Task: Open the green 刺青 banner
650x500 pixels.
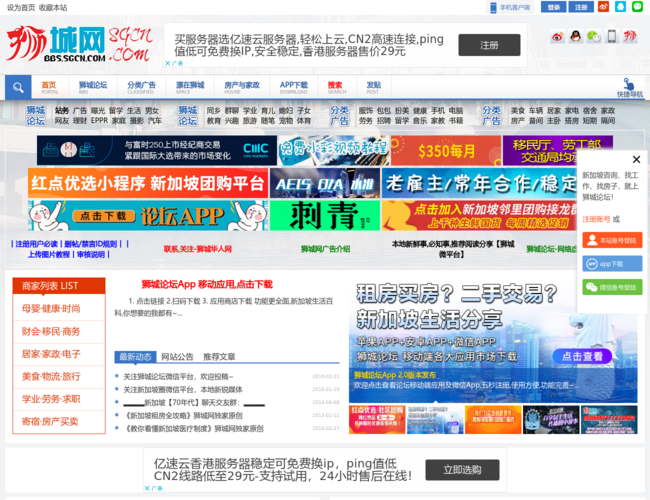Action: 325,216
